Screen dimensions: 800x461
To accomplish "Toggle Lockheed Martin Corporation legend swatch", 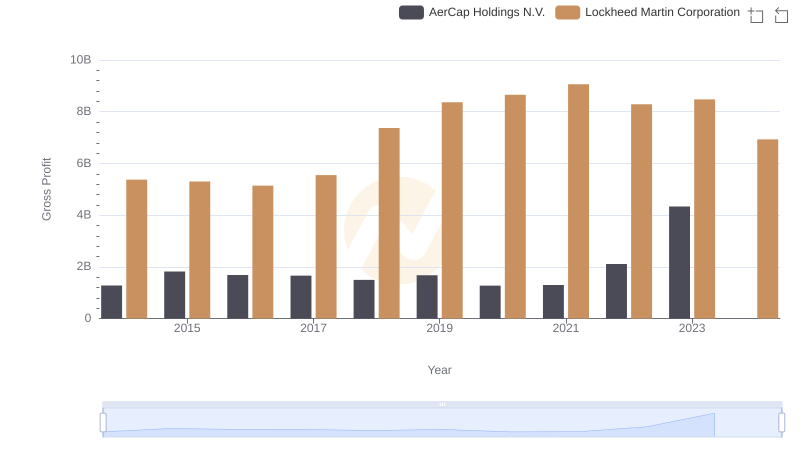I will tap(567, 12).
